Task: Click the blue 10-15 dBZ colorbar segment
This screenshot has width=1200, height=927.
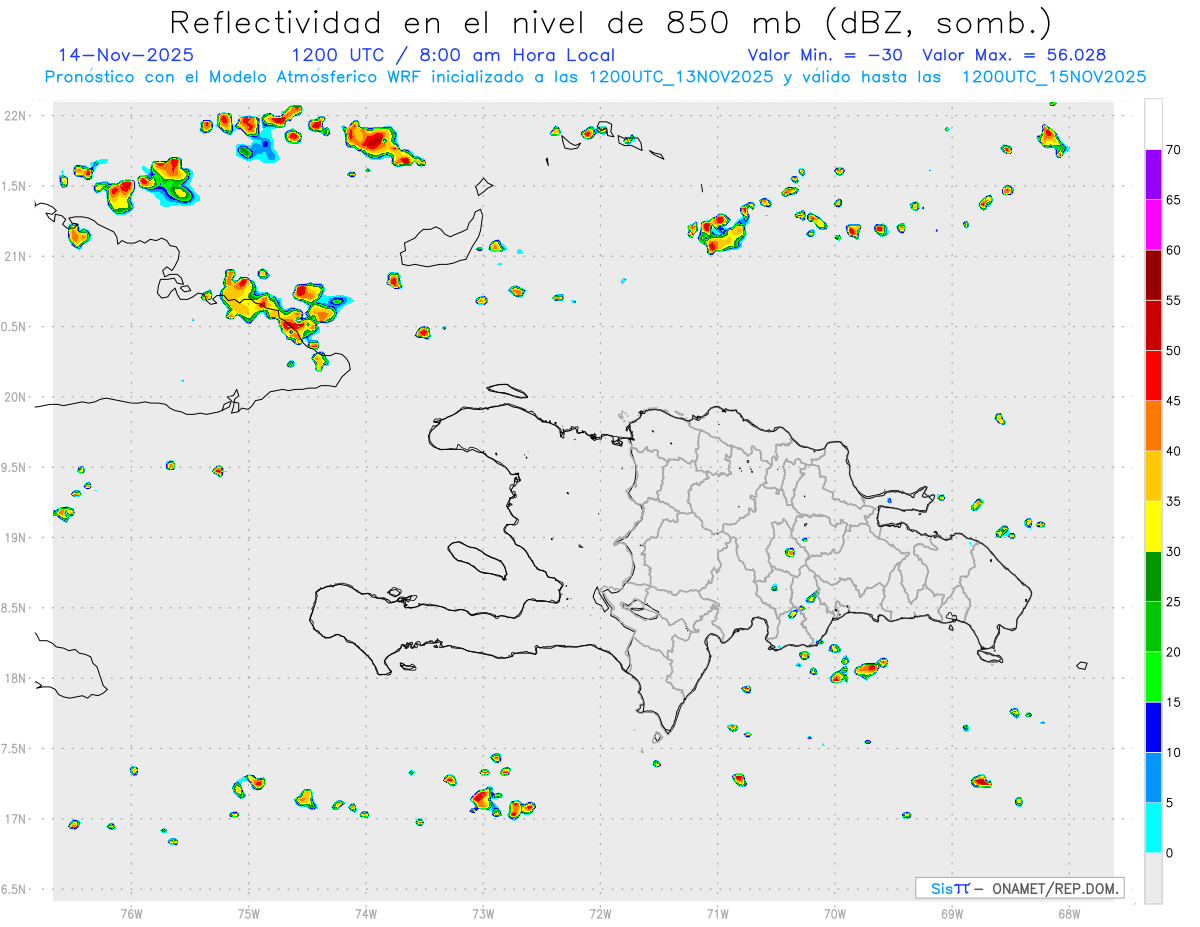Action: click(x=1153, y=727)
